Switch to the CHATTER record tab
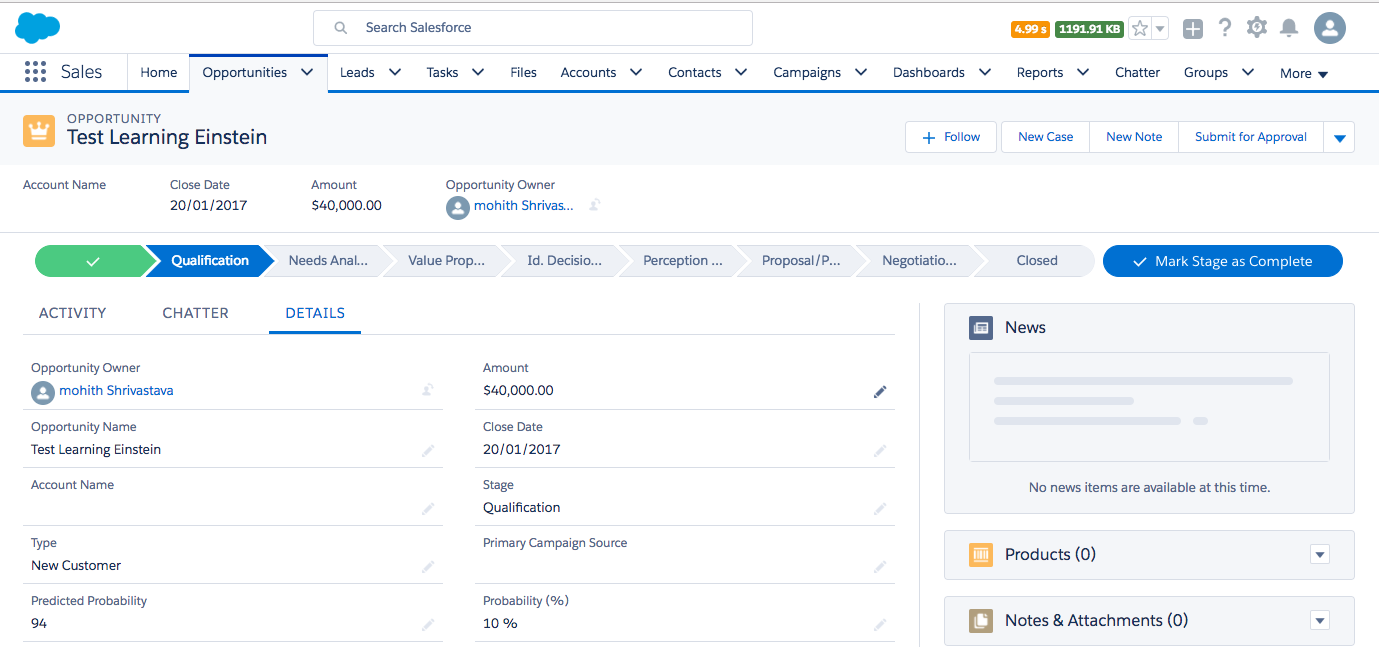1379x647 pixels. coord(195,313)
